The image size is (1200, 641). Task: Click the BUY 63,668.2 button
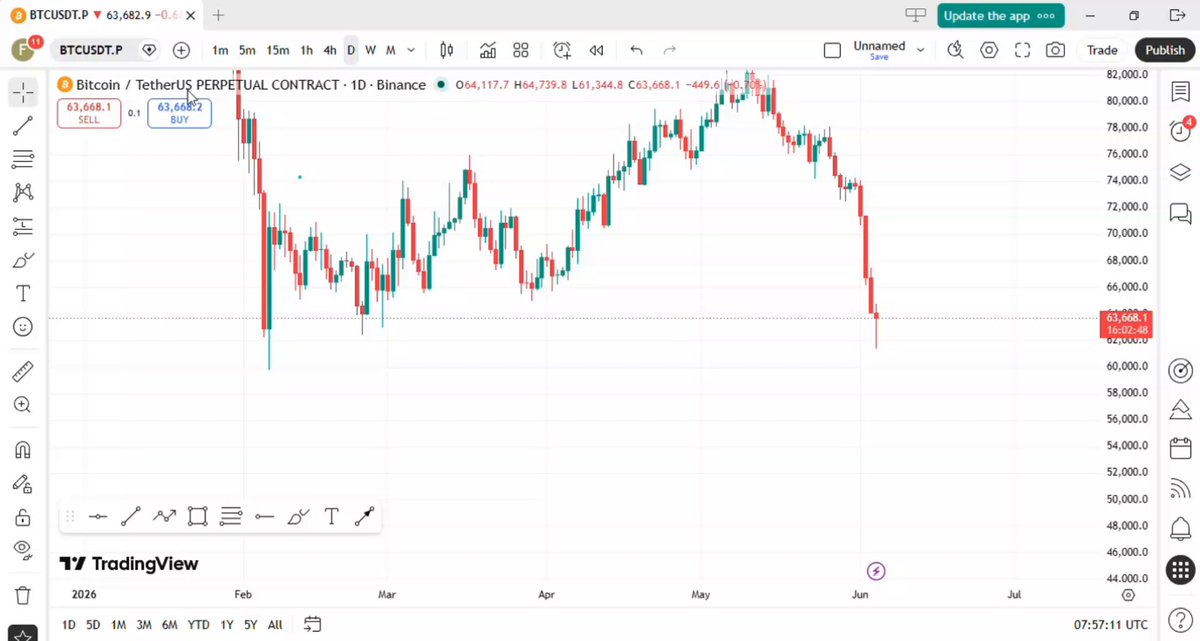(179, 113)
